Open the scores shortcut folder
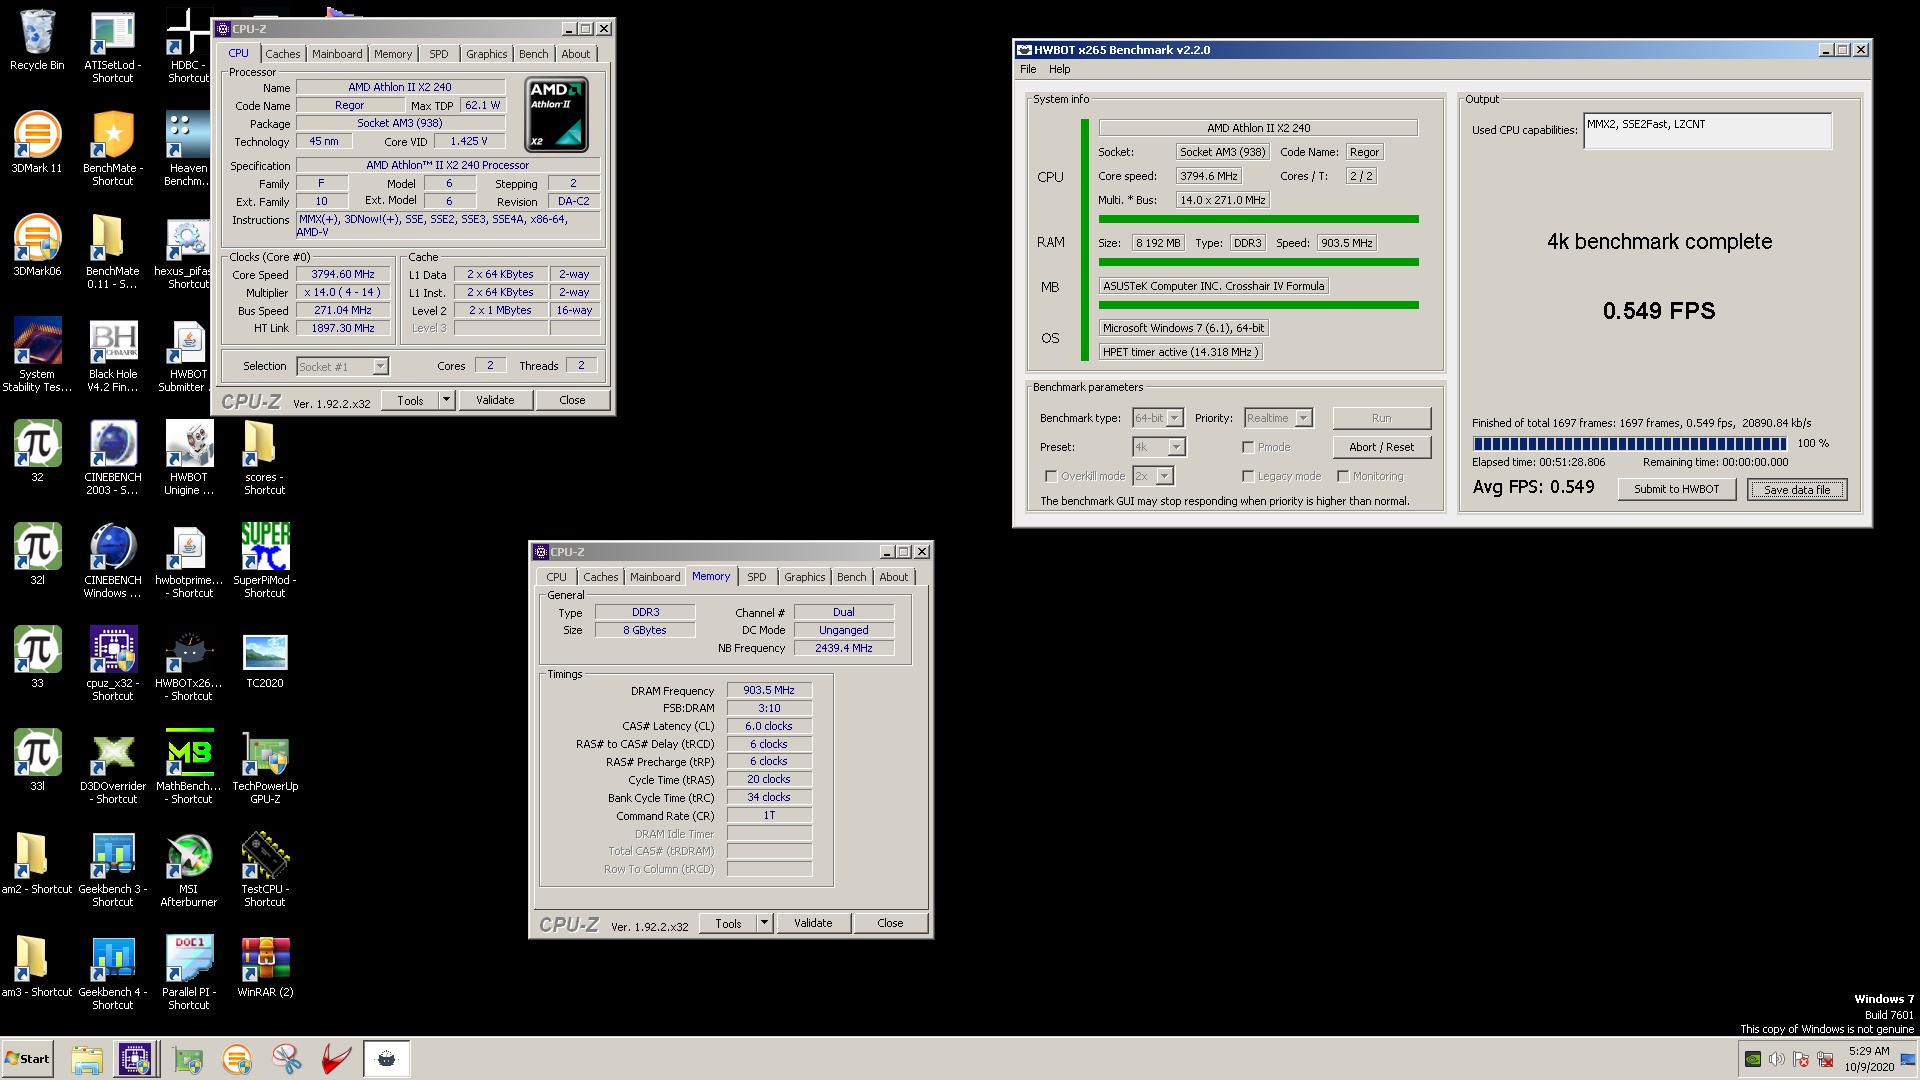This screenshot has height=1080, width=1920. point(264,457)
